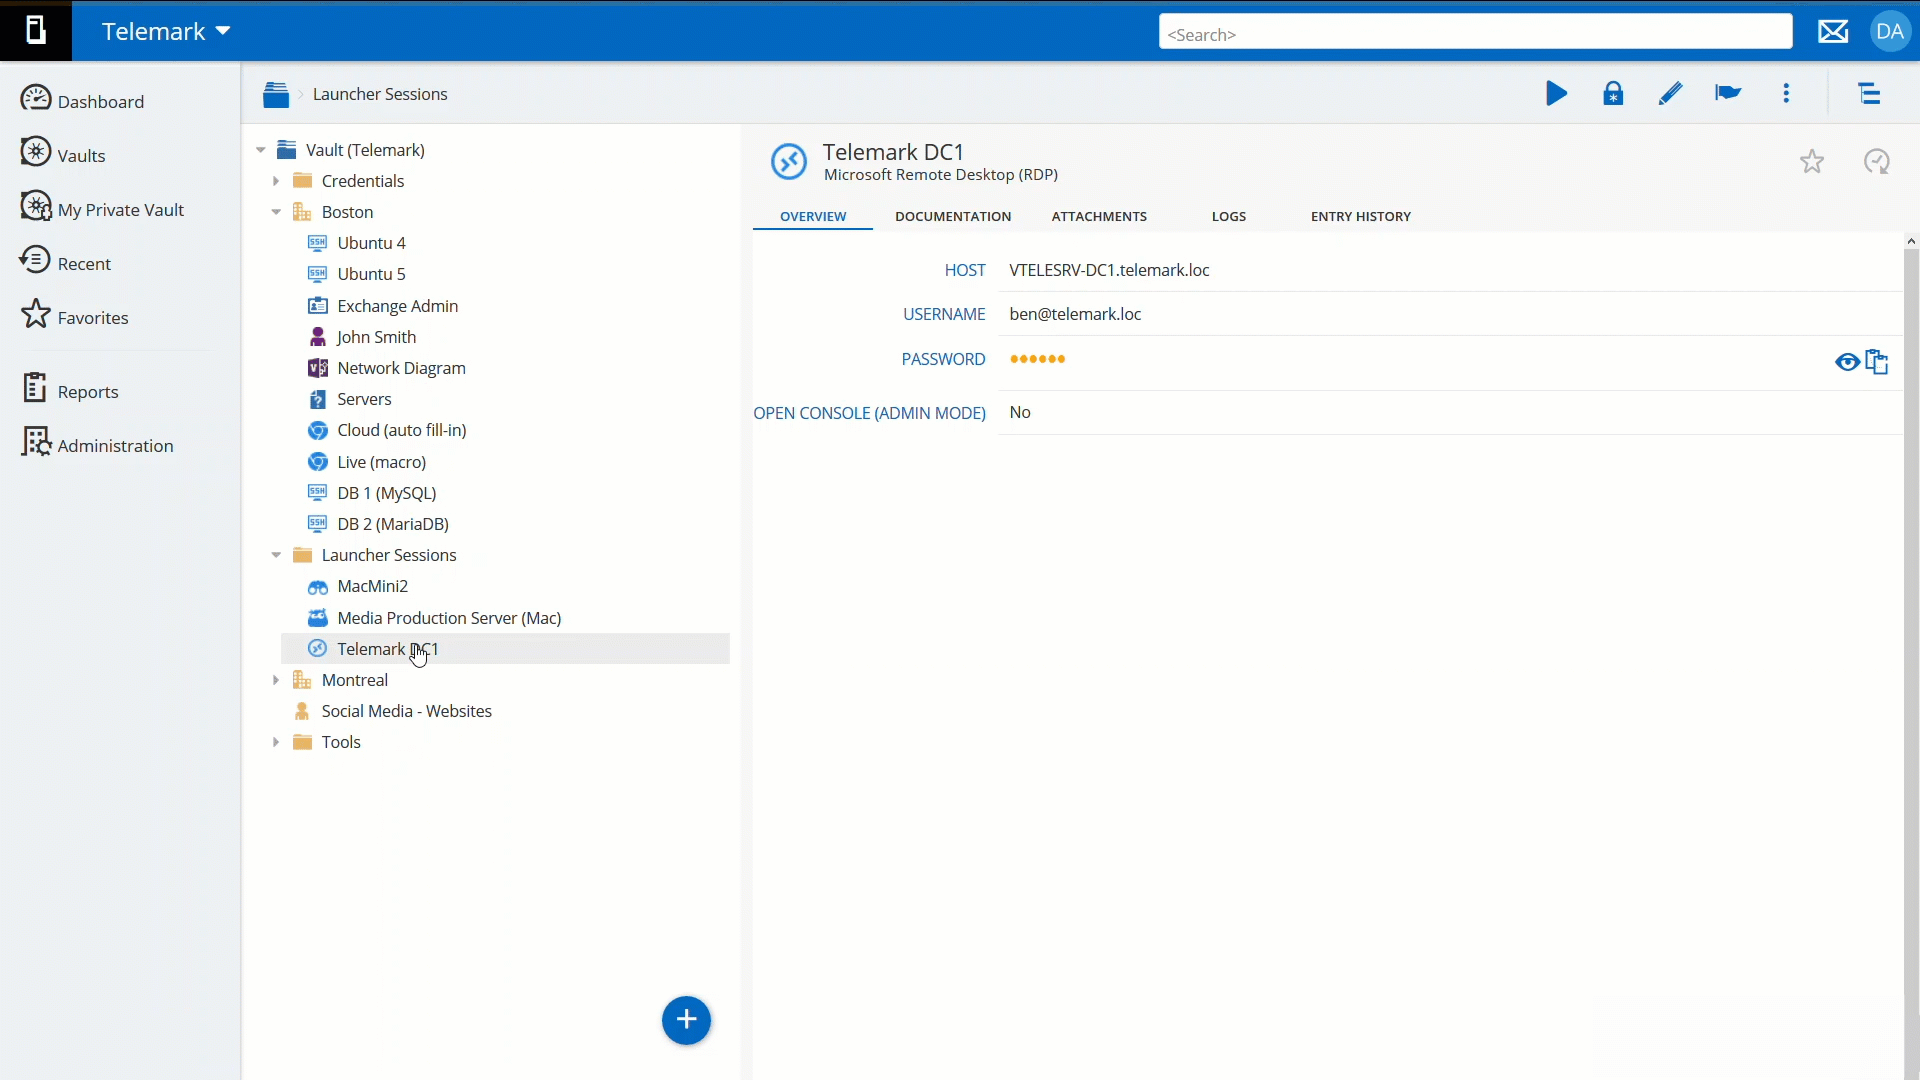Viewport: 1920px width, 1080px height.
Task: Switch to Overview tab
Action: pyautogui.click(x=813, y=216)
